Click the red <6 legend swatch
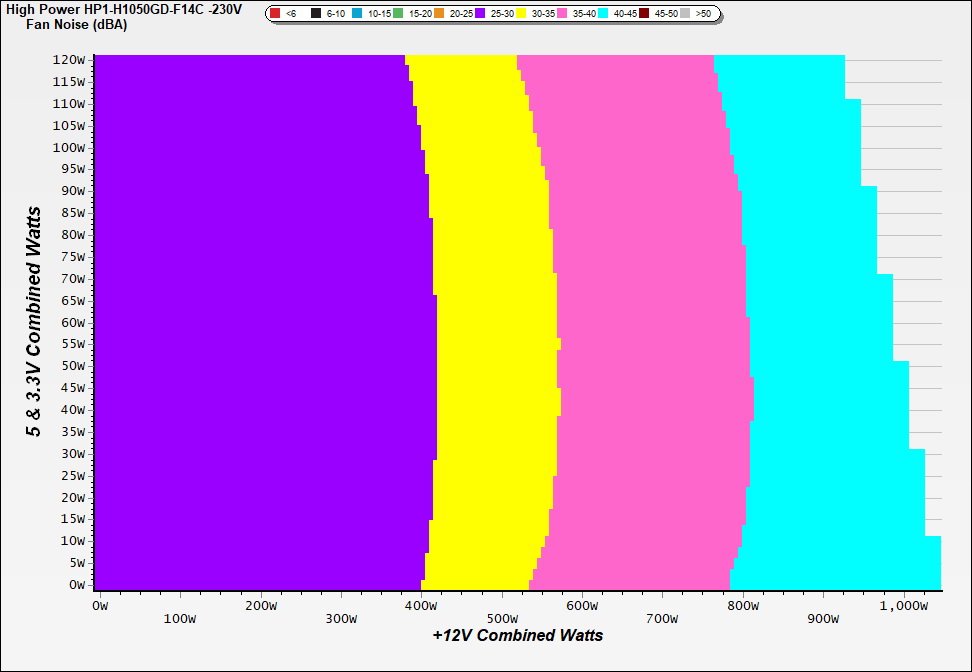The width and height of the screenshot is (972, 672). (275, 14)
